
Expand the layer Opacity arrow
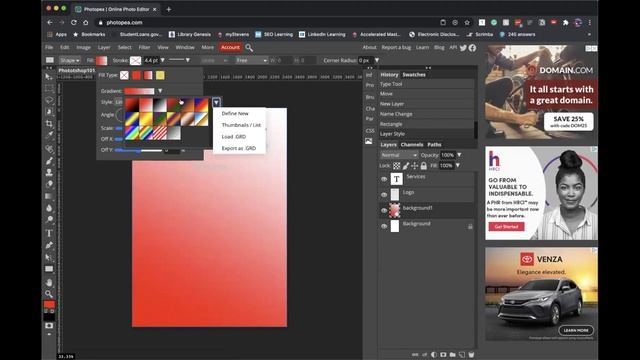pyautogui.click(x=459, y=155)
